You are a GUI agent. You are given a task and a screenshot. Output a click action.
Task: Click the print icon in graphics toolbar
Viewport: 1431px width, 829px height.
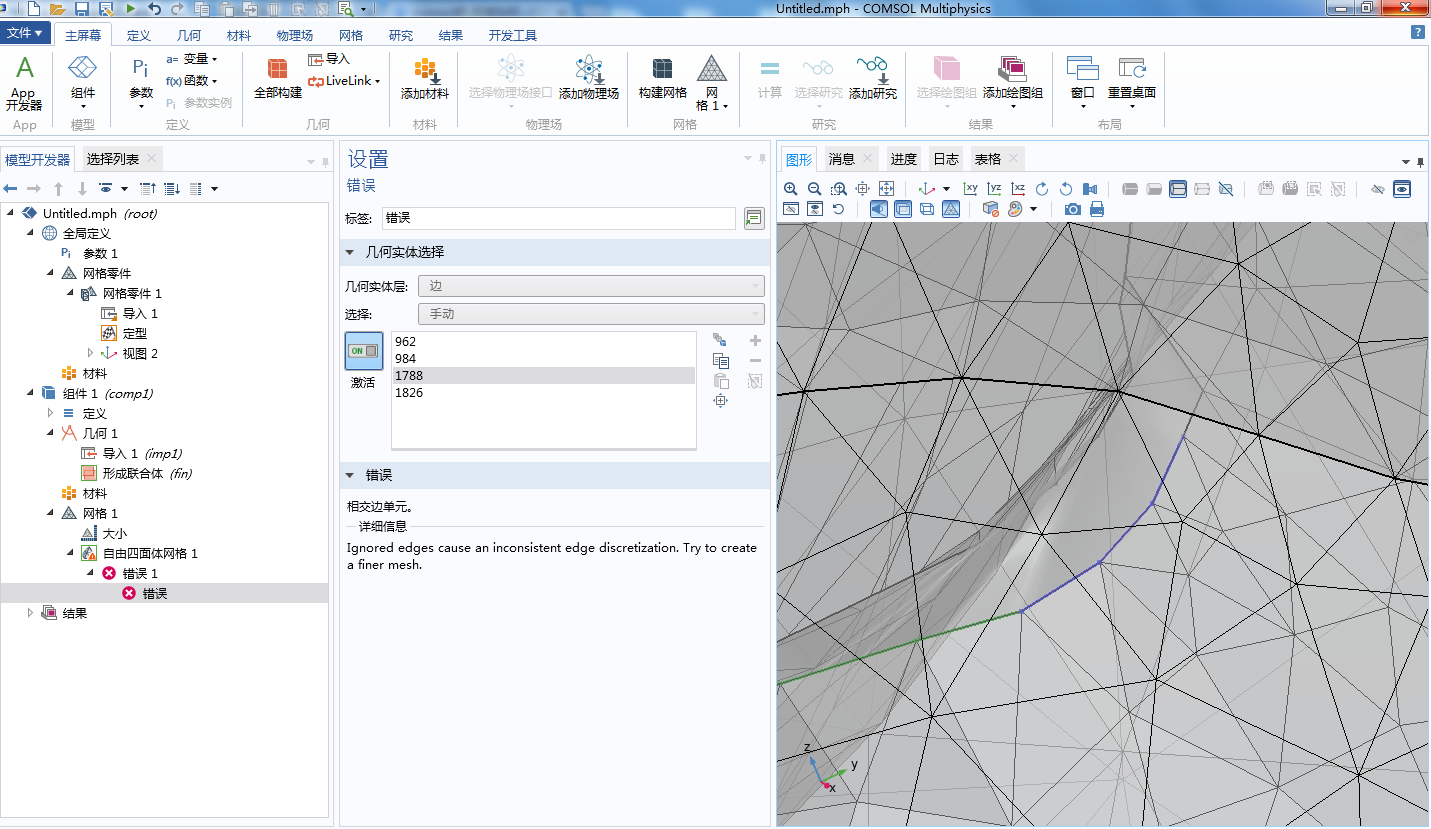point(1097,209)
